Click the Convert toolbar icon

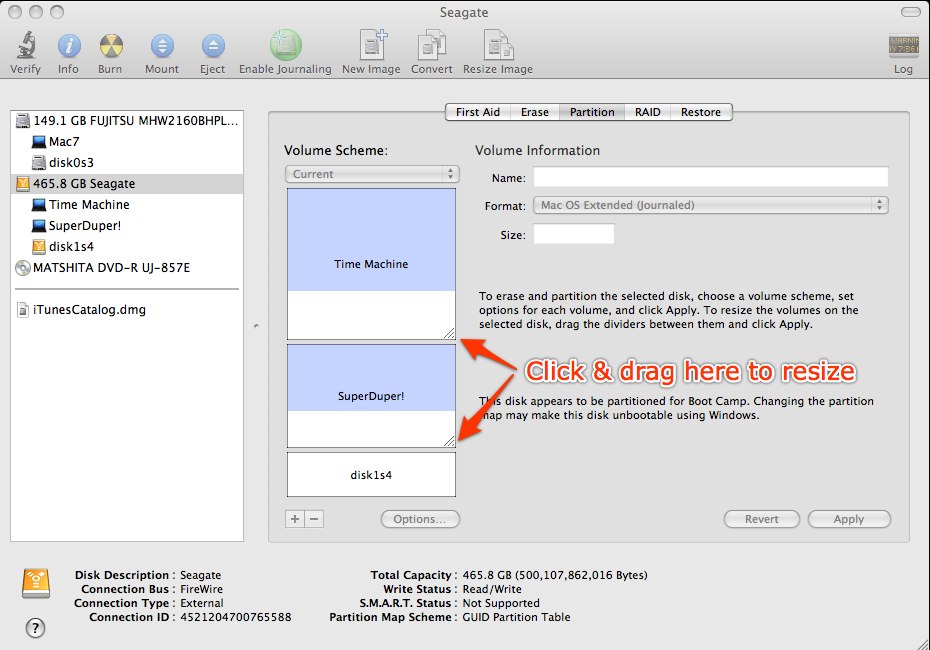pos(432,45)
